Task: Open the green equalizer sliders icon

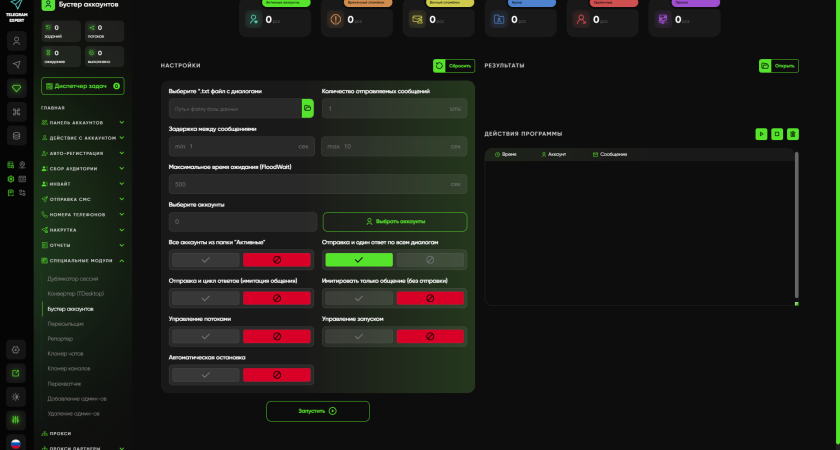Action: tap(16, 421)
